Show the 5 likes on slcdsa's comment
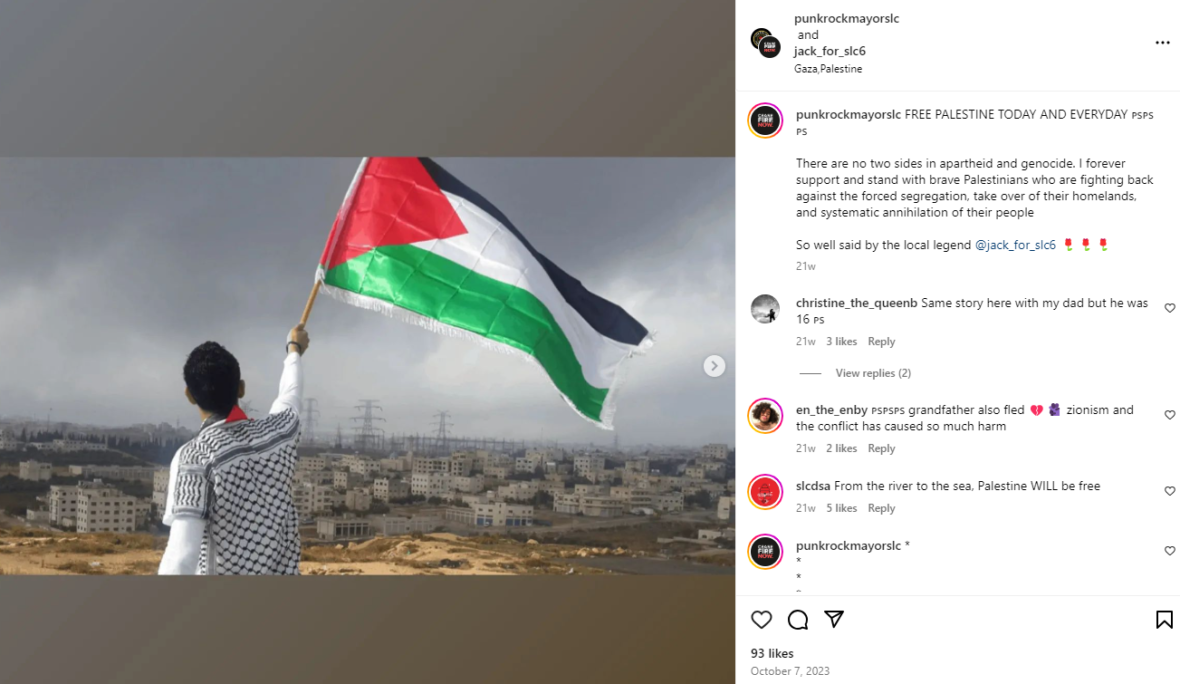Viewport: 1180px width, 684px height. [841, 508]
